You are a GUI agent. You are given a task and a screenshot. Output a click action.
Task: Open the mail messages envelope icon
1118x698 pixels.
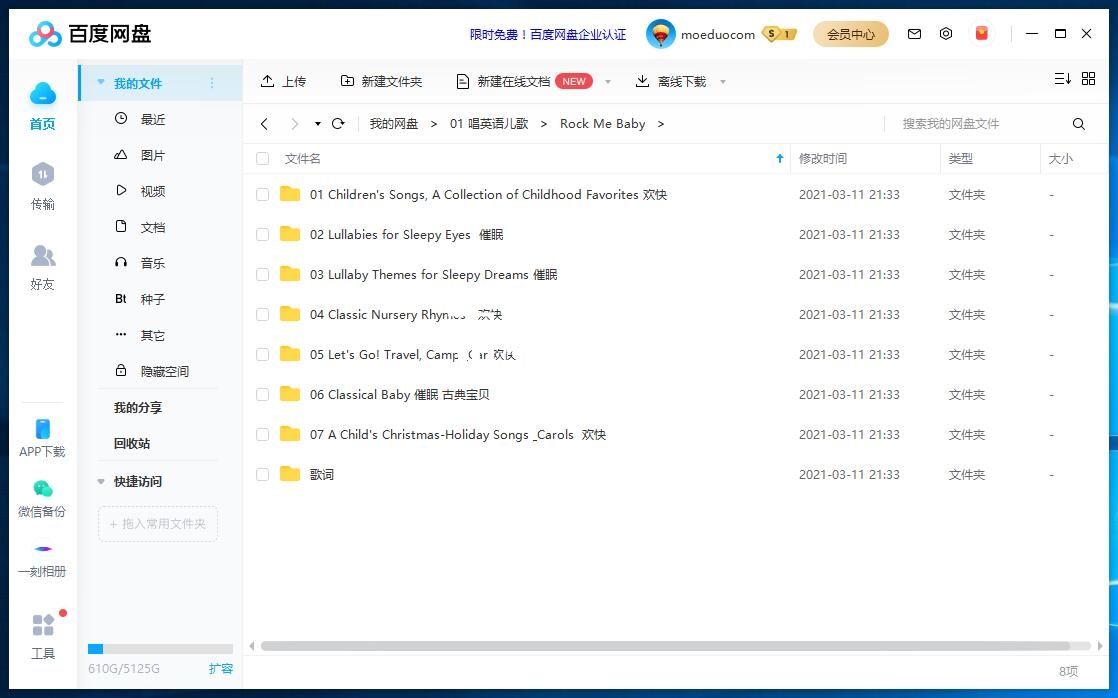click(x=914, y=34)
